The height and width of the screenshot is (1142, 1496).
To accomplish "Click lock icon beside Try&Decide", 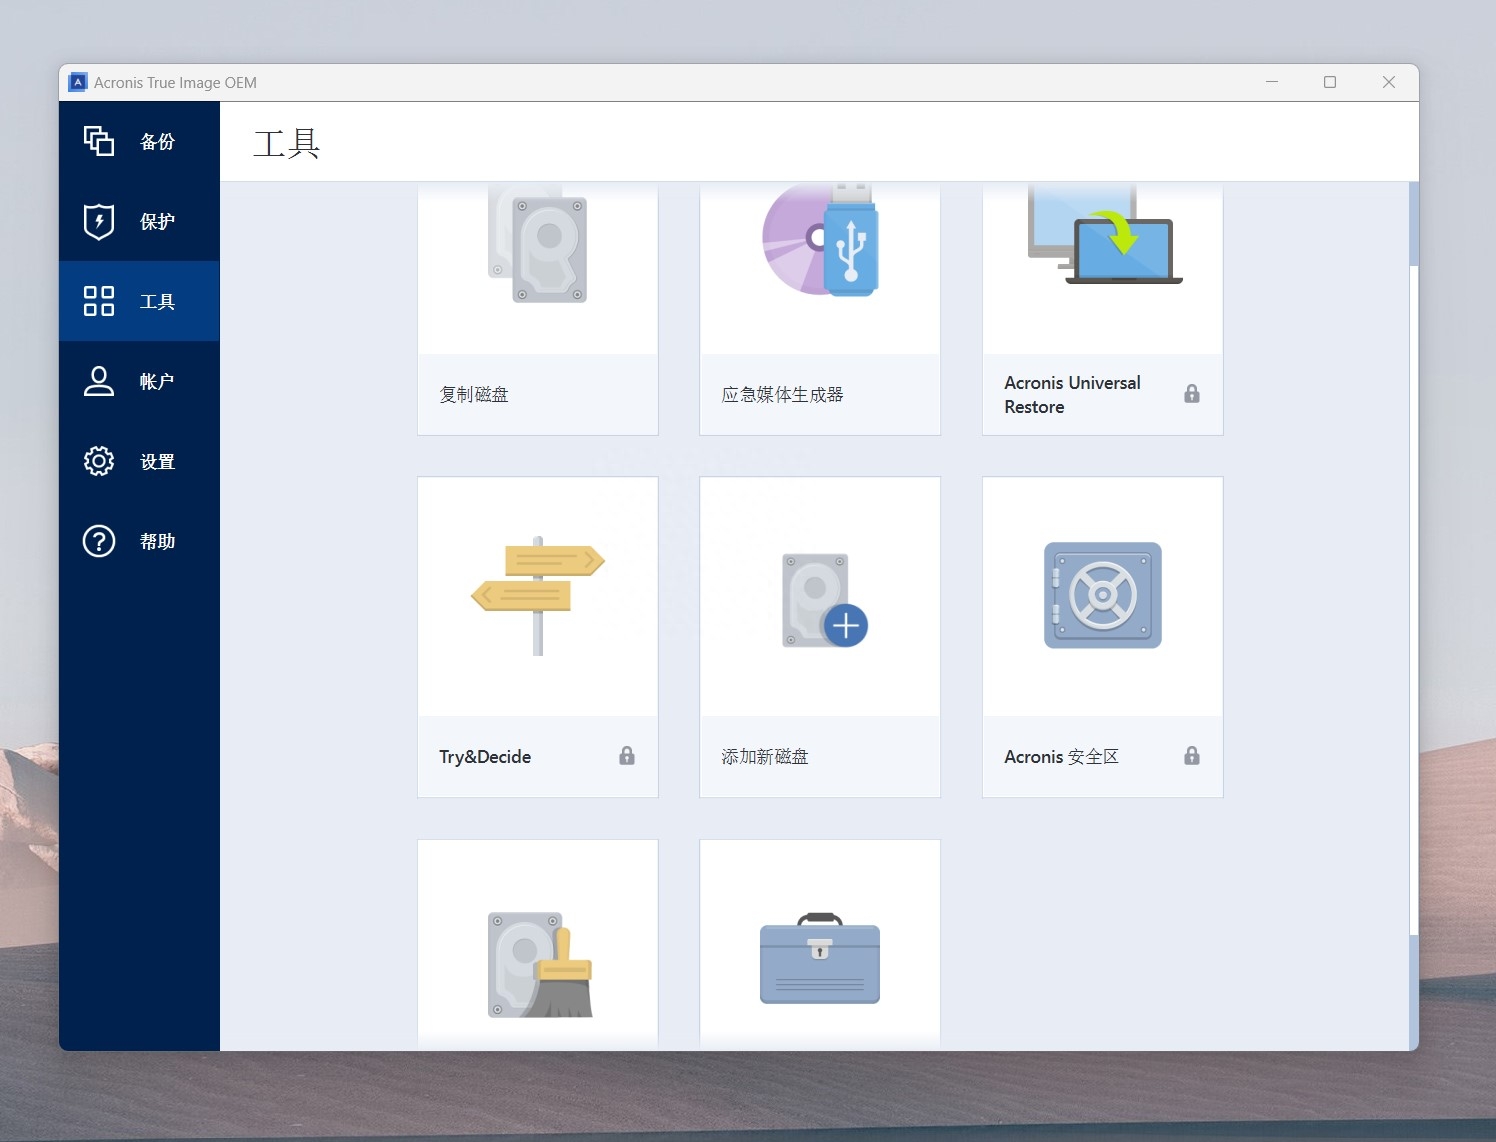I will click(x=627, y=756).
